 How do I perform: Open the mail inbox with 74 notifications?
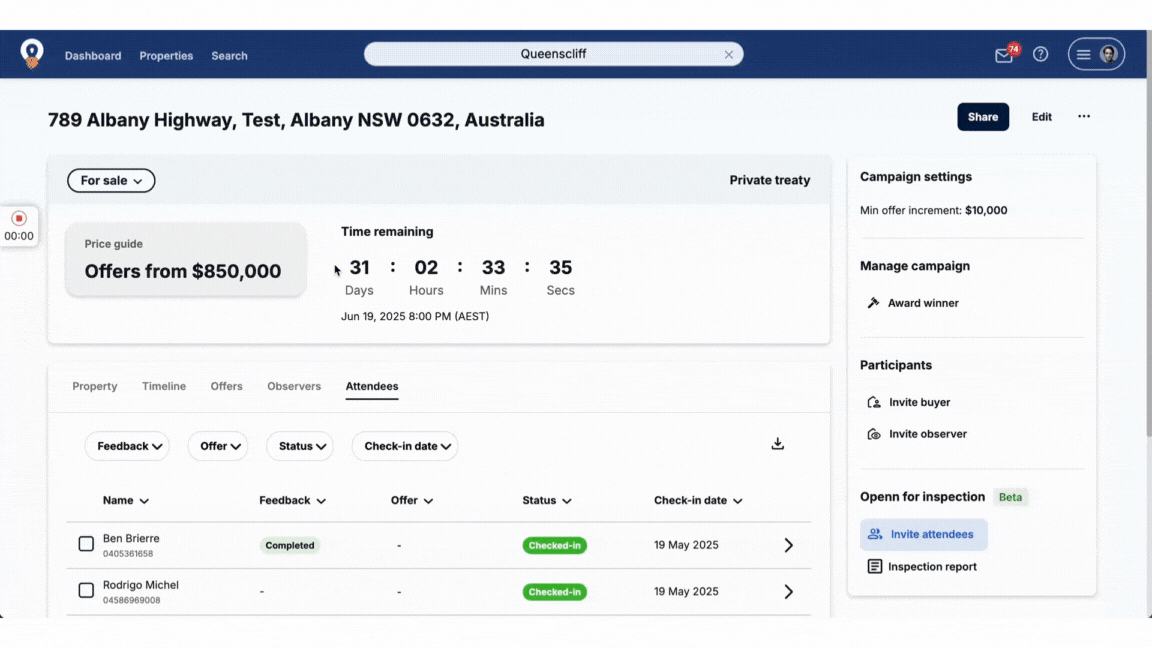coord(1004,56)
